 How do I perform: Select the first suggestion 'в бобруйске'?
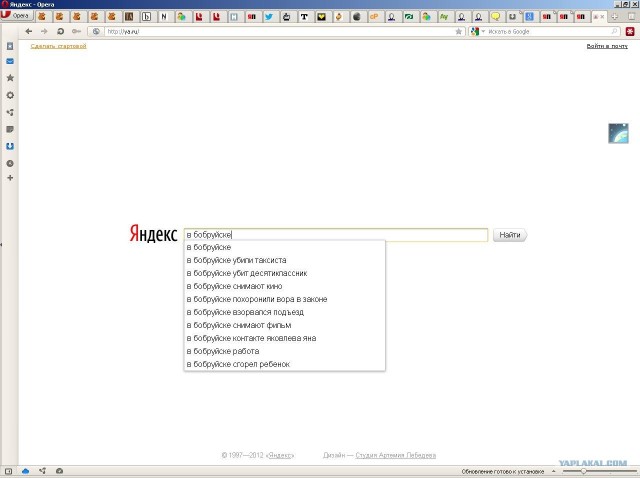[x=284, y=247]
